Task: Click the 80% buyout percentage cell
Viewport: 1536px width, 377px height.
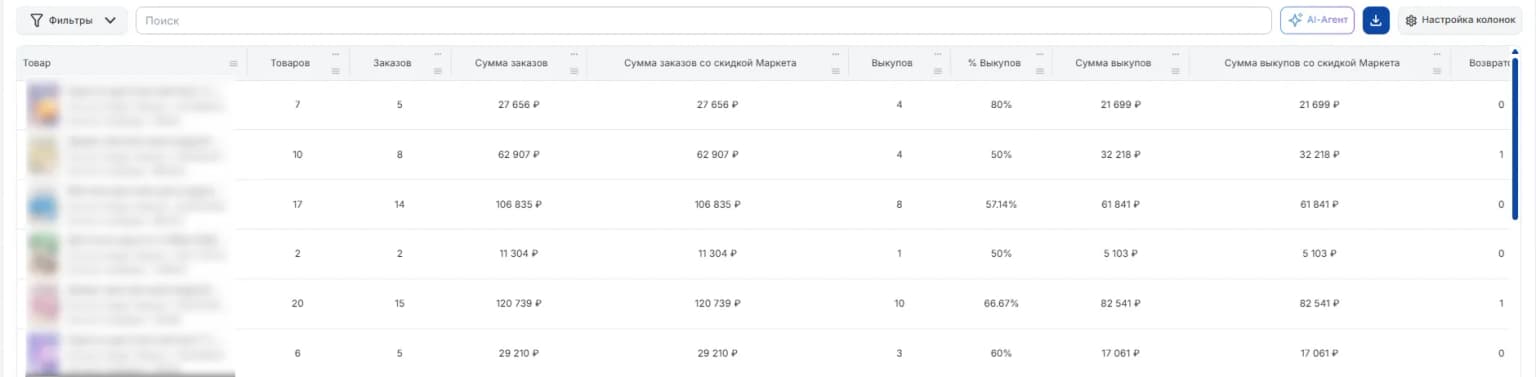Action: [x=1001, y=105]
